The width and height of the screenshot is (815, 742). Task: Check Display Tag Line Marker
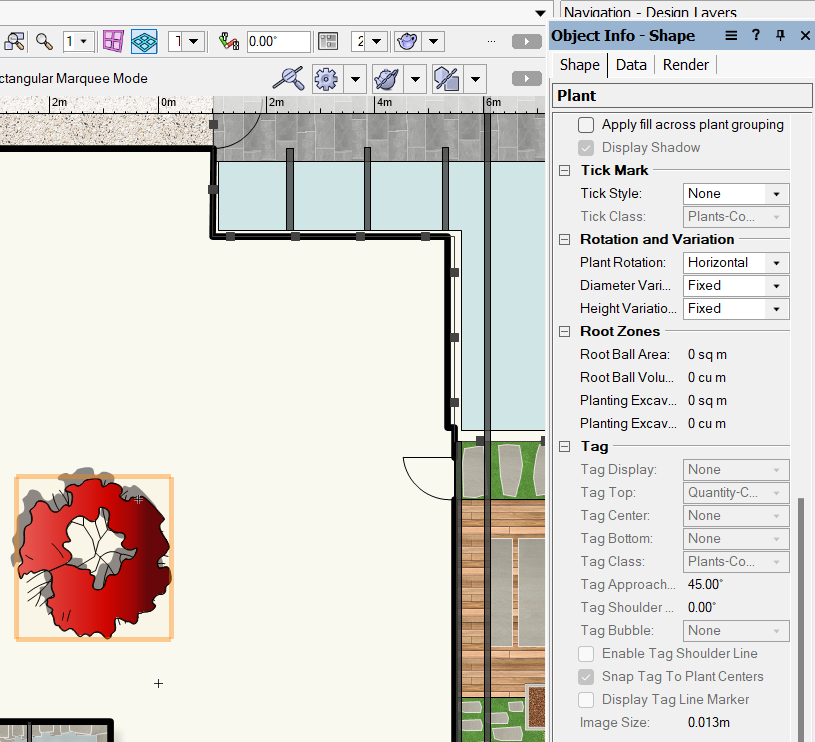tap(585, 700)
